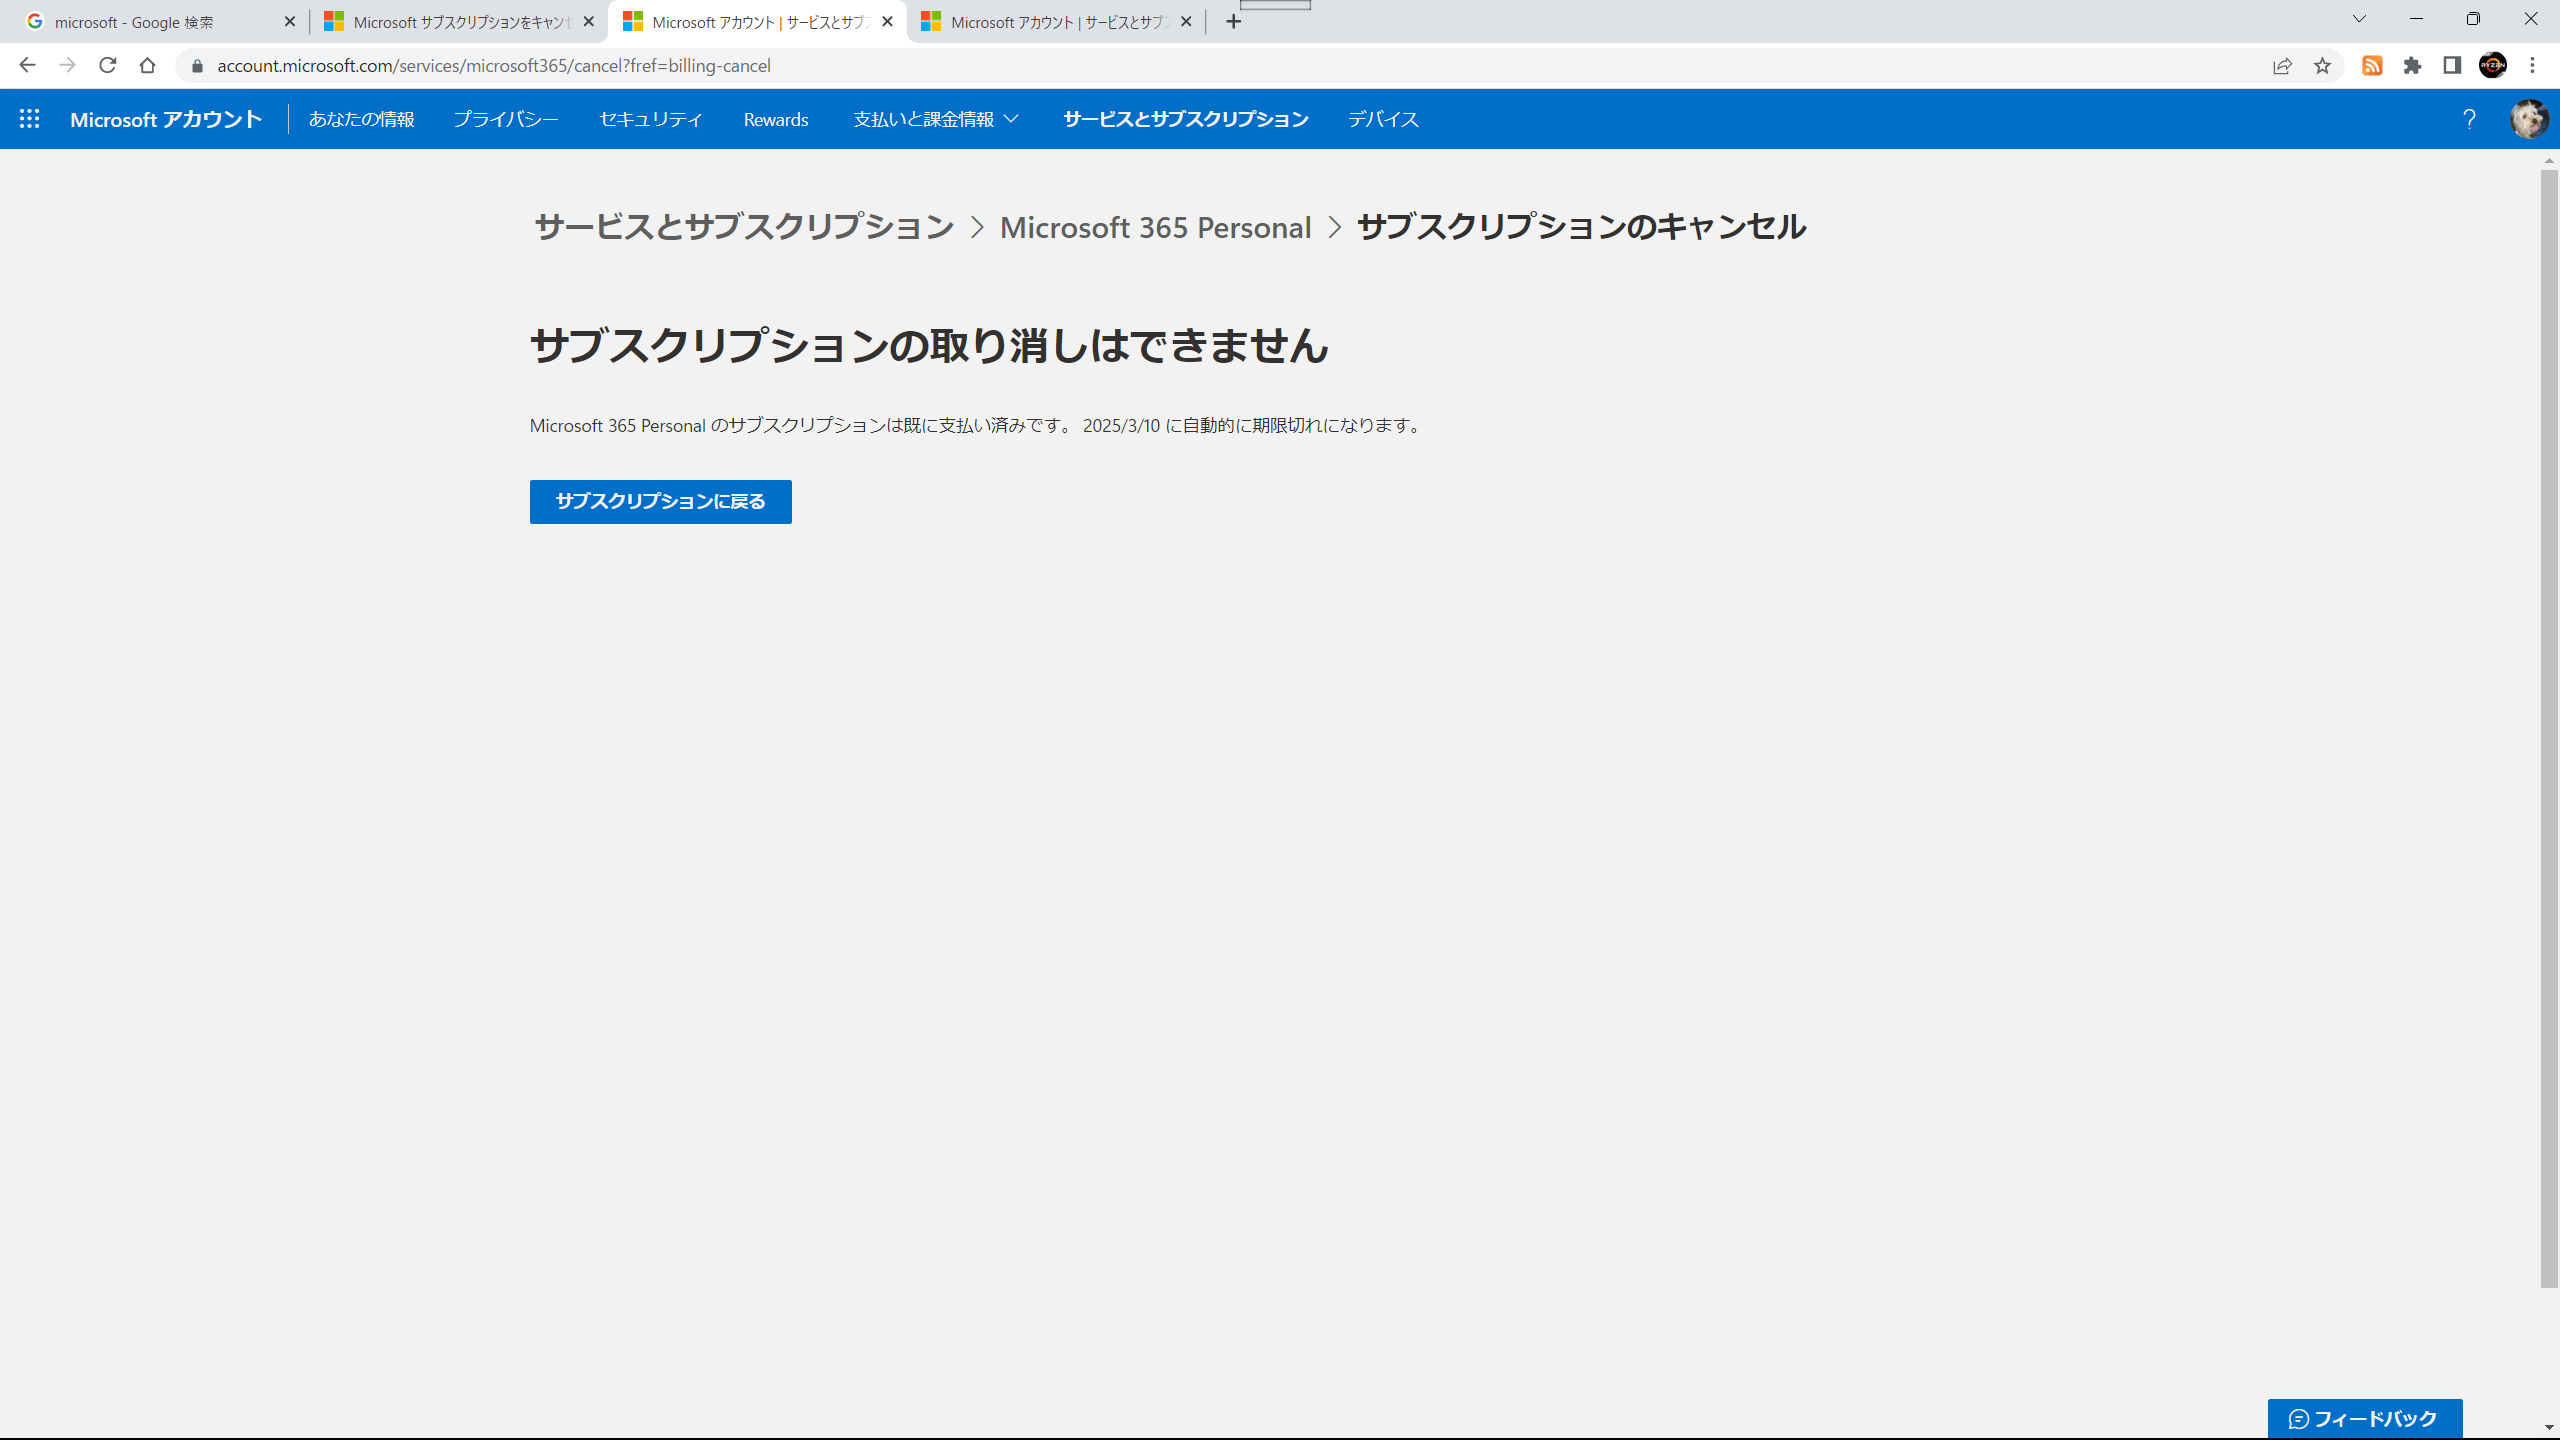Close the active Microsoft アカウント tab
The height and width of the screenshot is (1440, 2560).
[x=887, y=21]
